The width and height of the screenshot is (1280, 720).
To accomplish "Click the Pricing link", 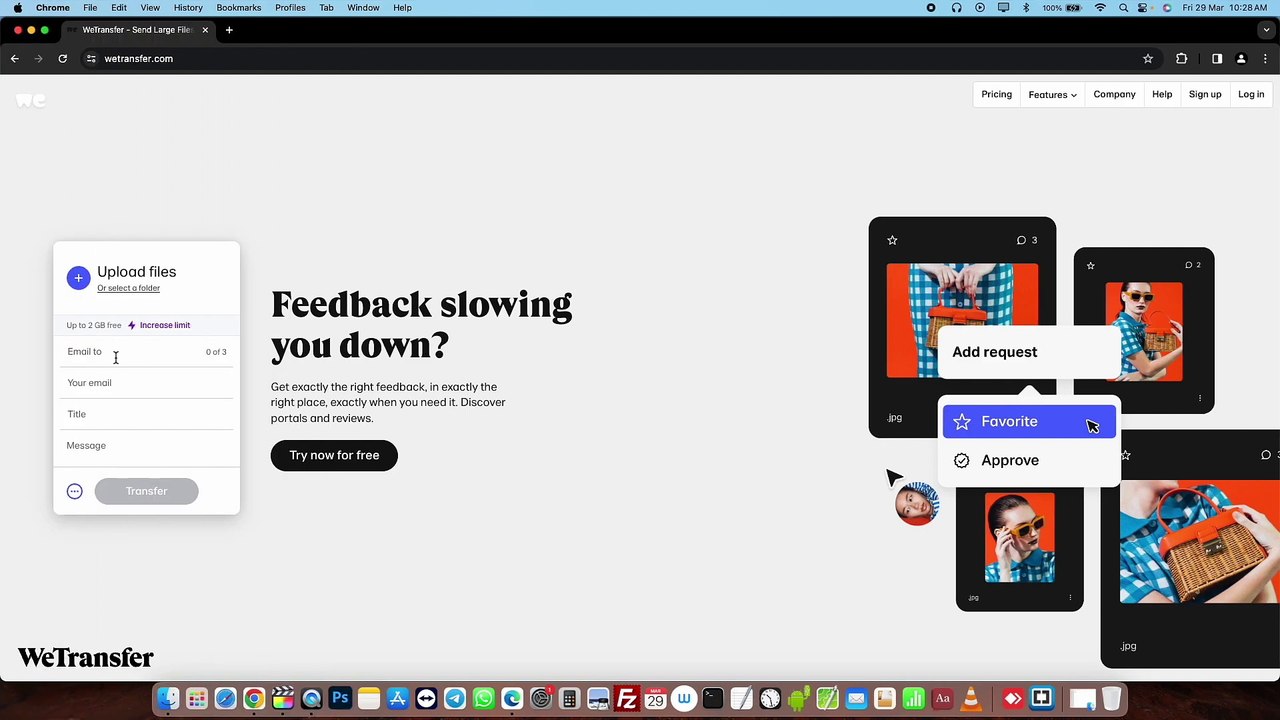I will coord(997,95).
